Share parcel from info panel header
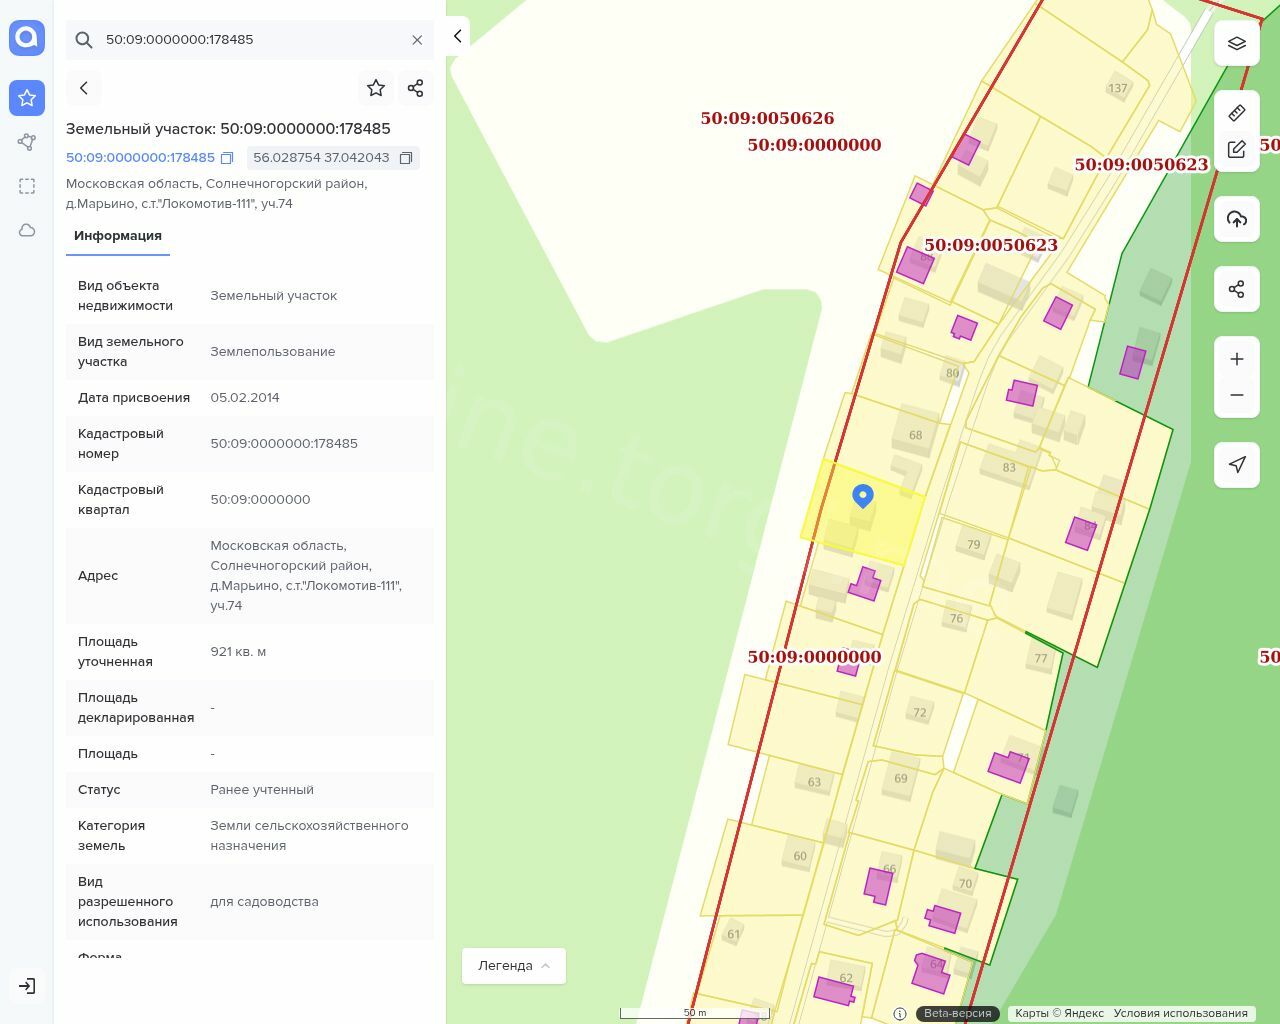The height and width of the screenshot is (1024, 1280). pos(416,88)
